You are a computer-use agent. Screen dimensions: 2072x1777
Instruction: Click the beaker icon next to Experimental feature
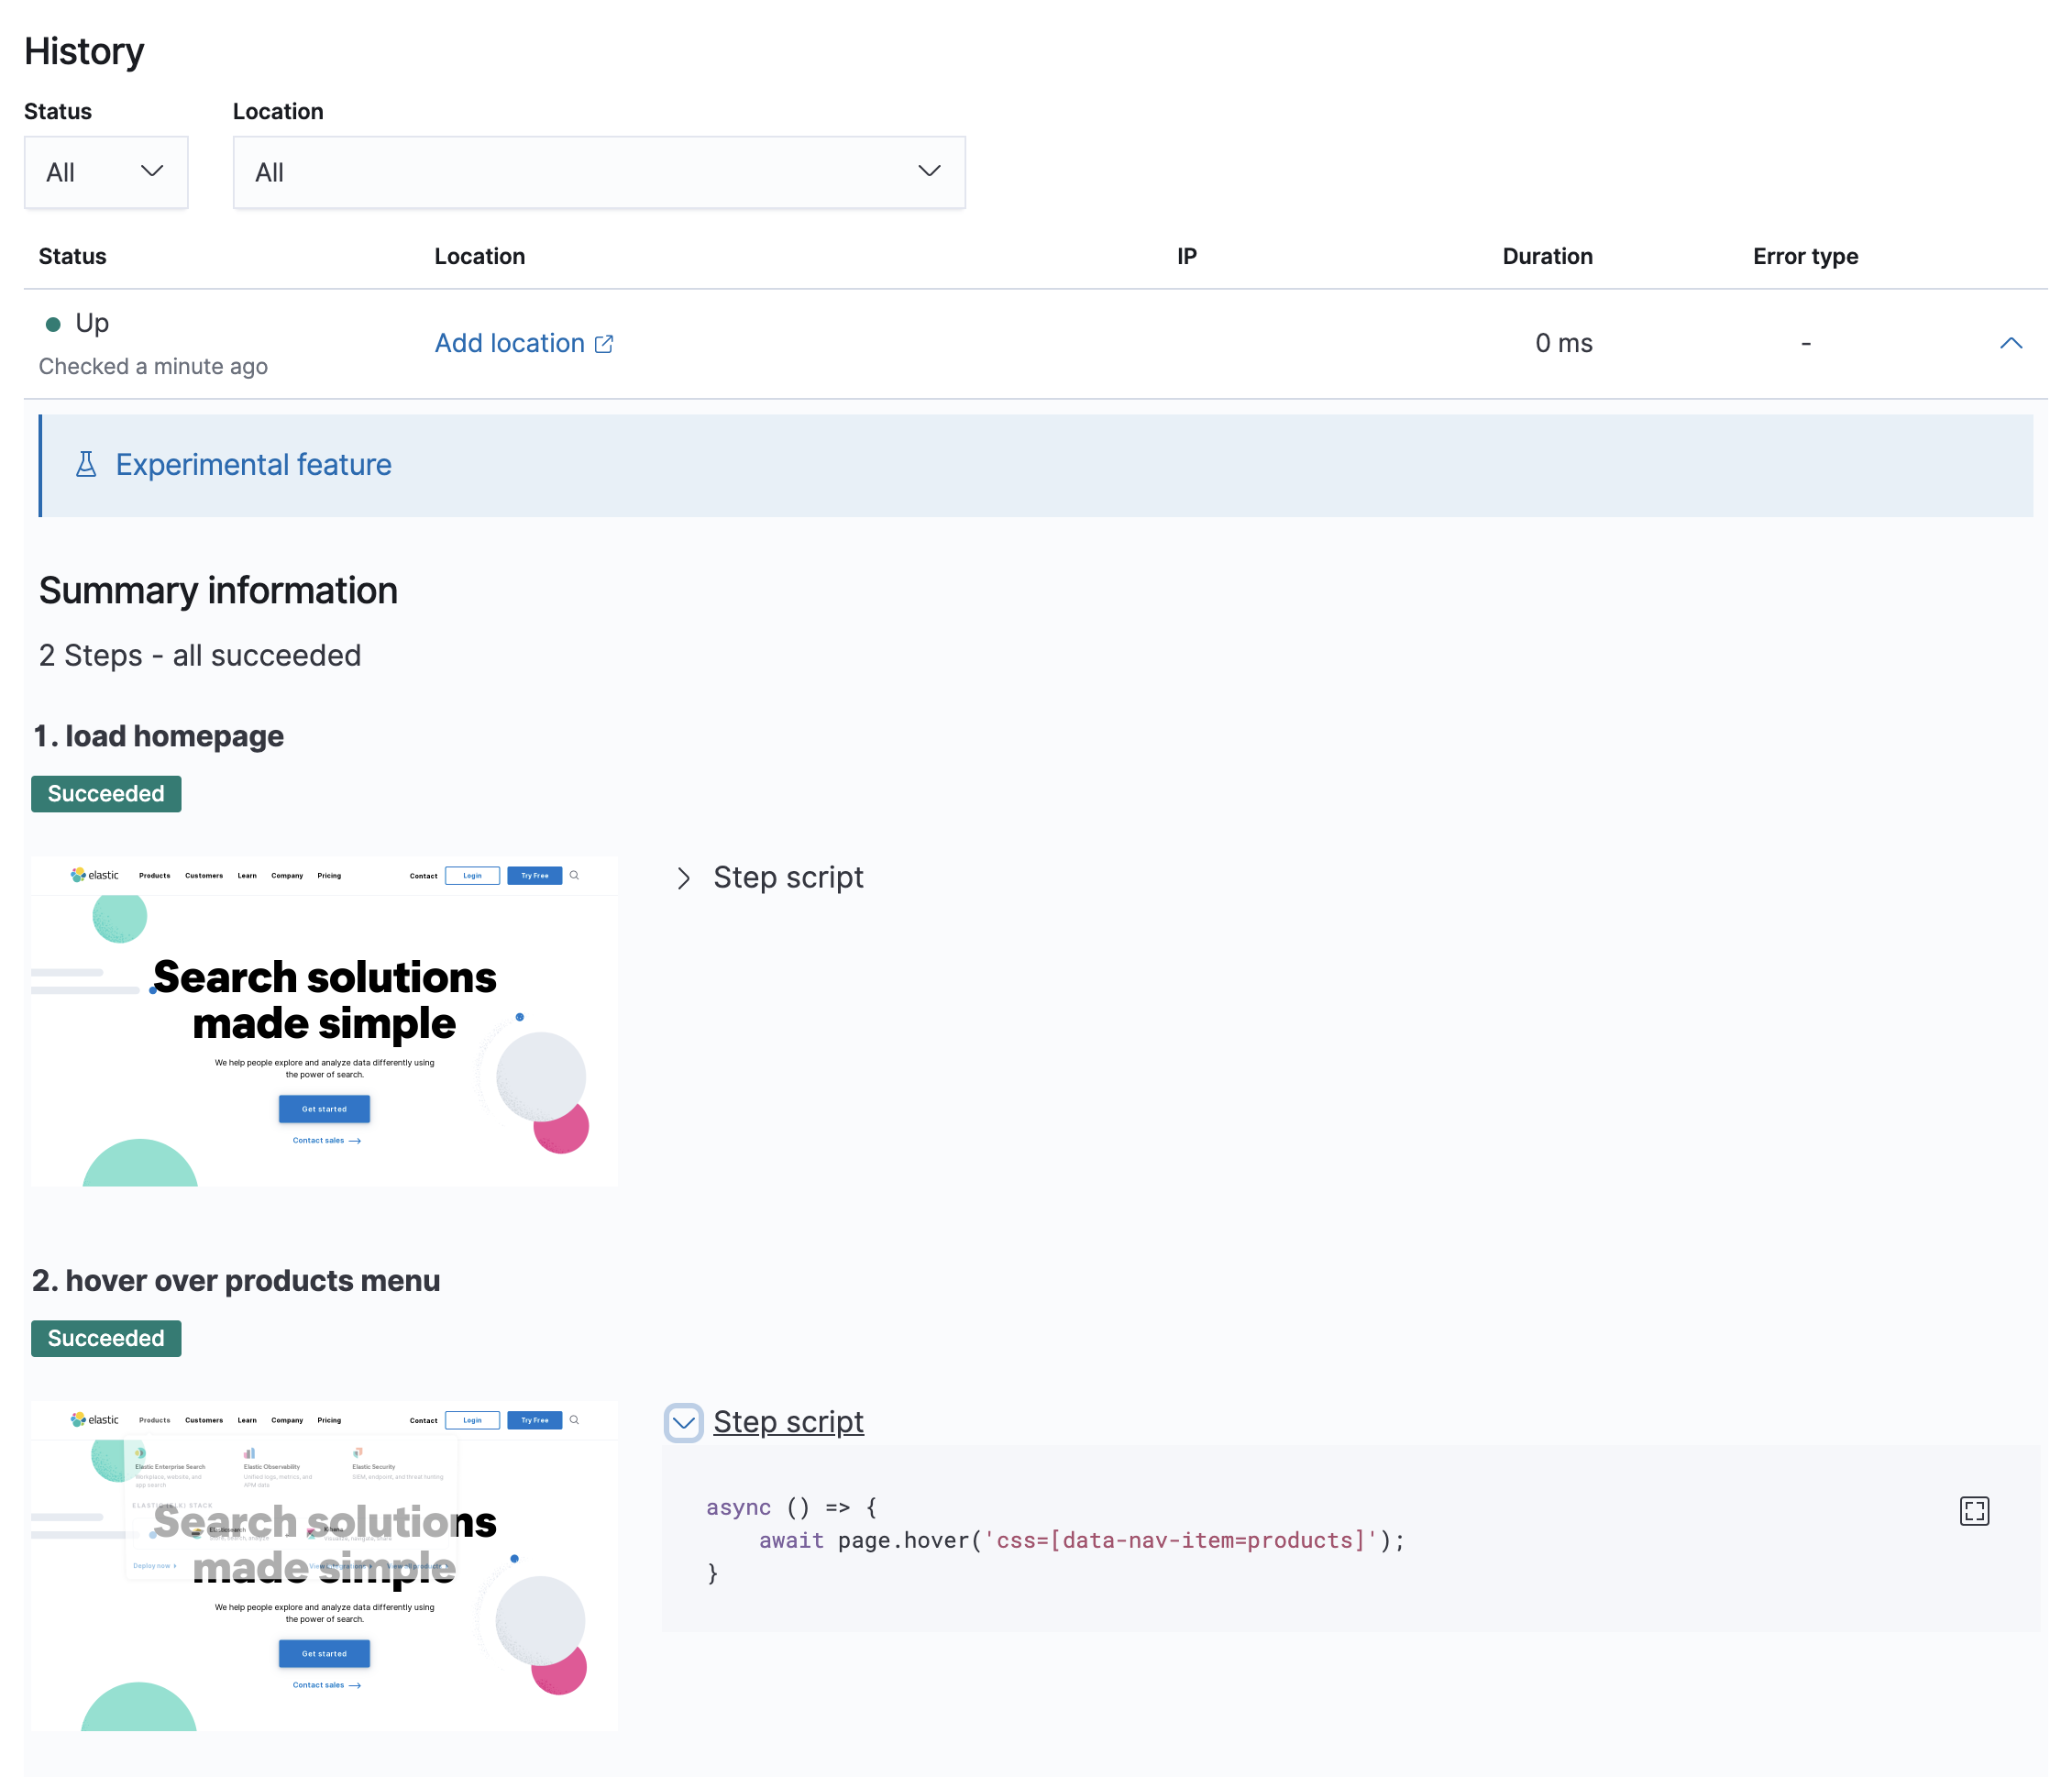(86, 464)
